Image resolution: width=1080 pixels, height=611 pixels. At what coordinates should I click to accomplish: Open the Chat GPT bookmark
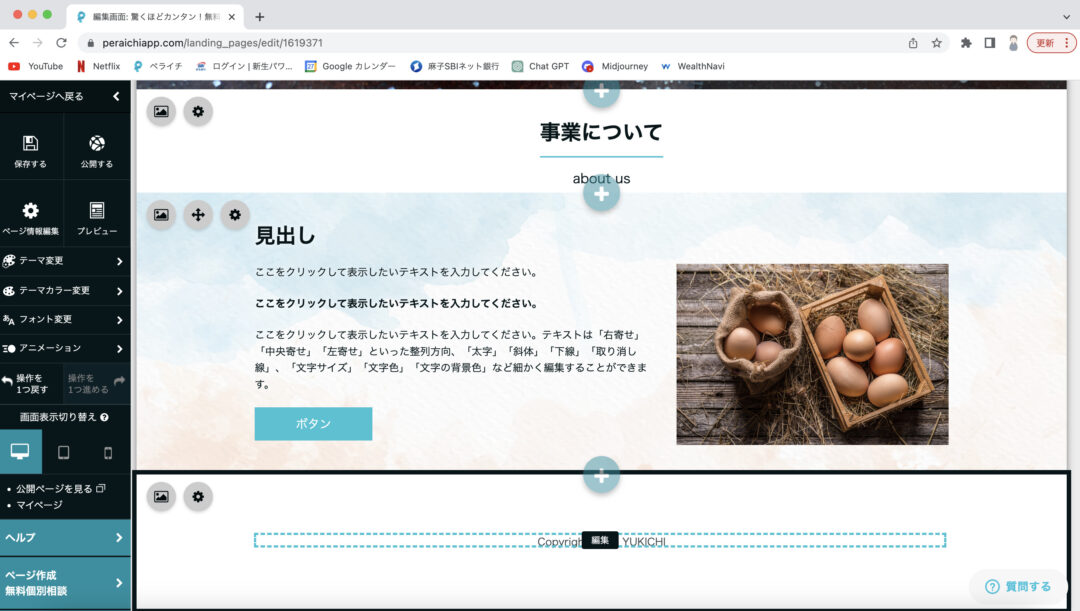(540, 66)
